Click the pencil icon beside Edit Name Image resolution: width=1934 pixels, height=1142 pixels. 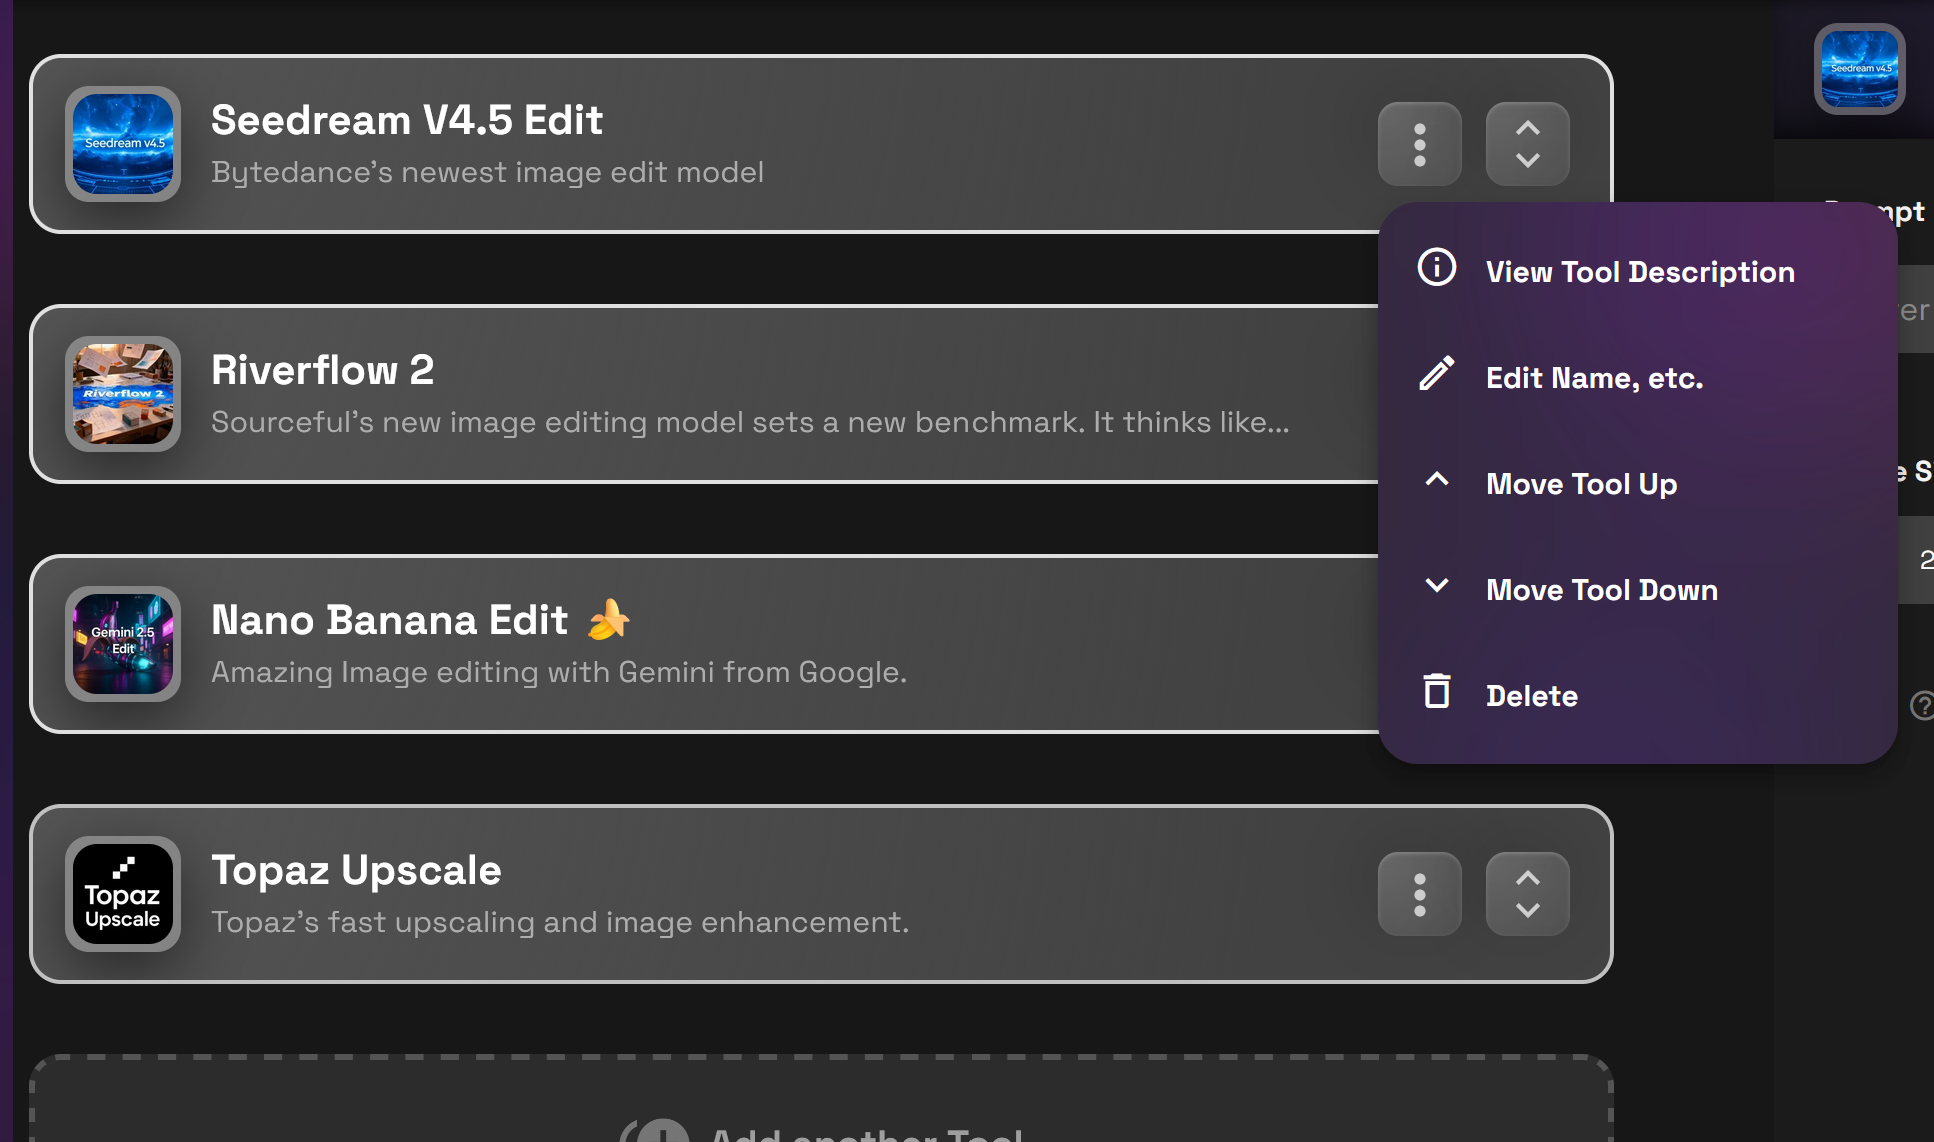pos(1437,374)
